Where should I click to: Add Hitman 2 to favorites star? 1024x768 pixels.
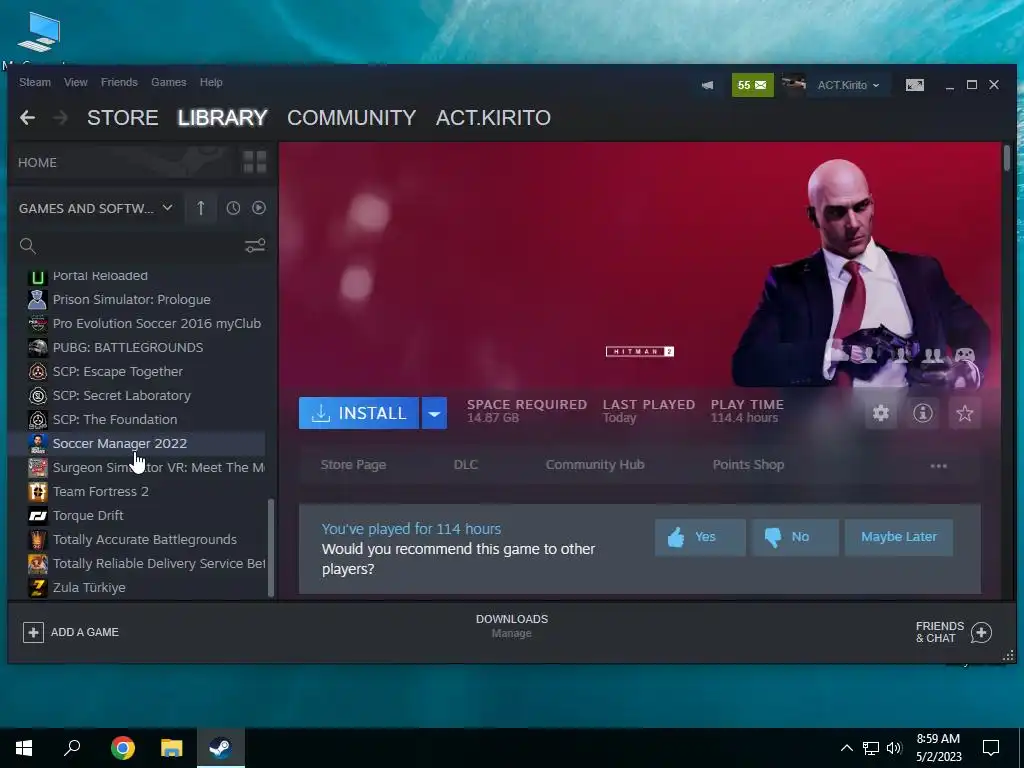(x=965, y=413)
